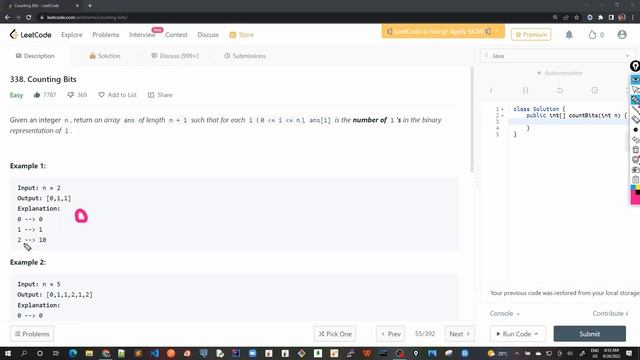The image size is (640, 360).
Task: Open the Store link in navigation
Action: (242, 35)
